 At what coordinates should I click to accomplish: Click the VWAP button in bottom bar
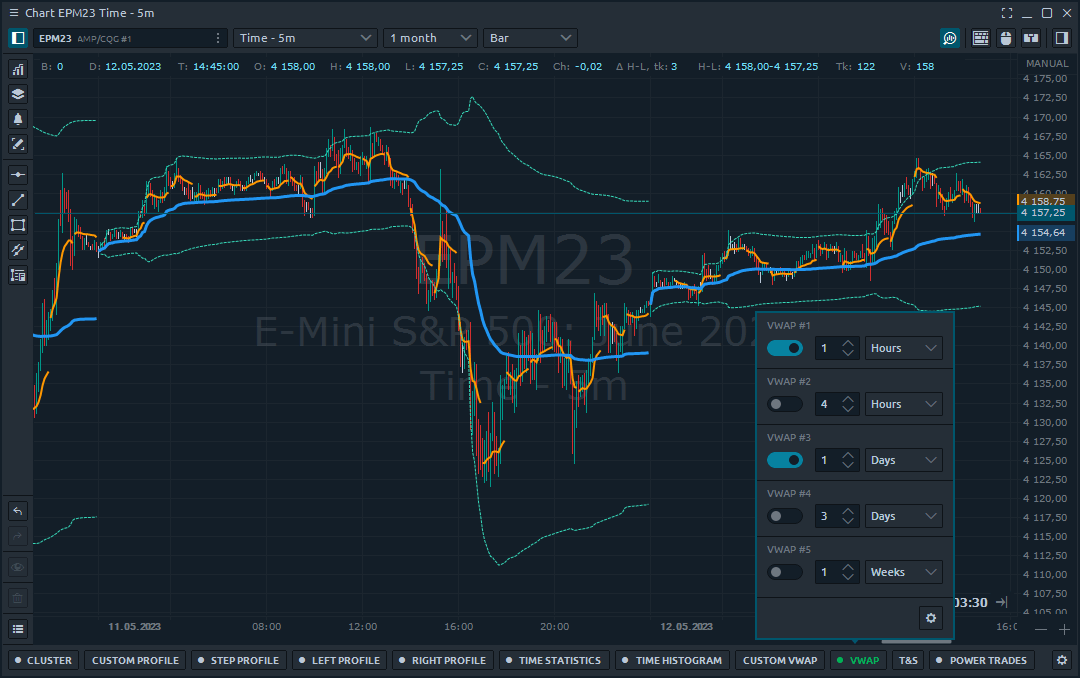[858, 660]
